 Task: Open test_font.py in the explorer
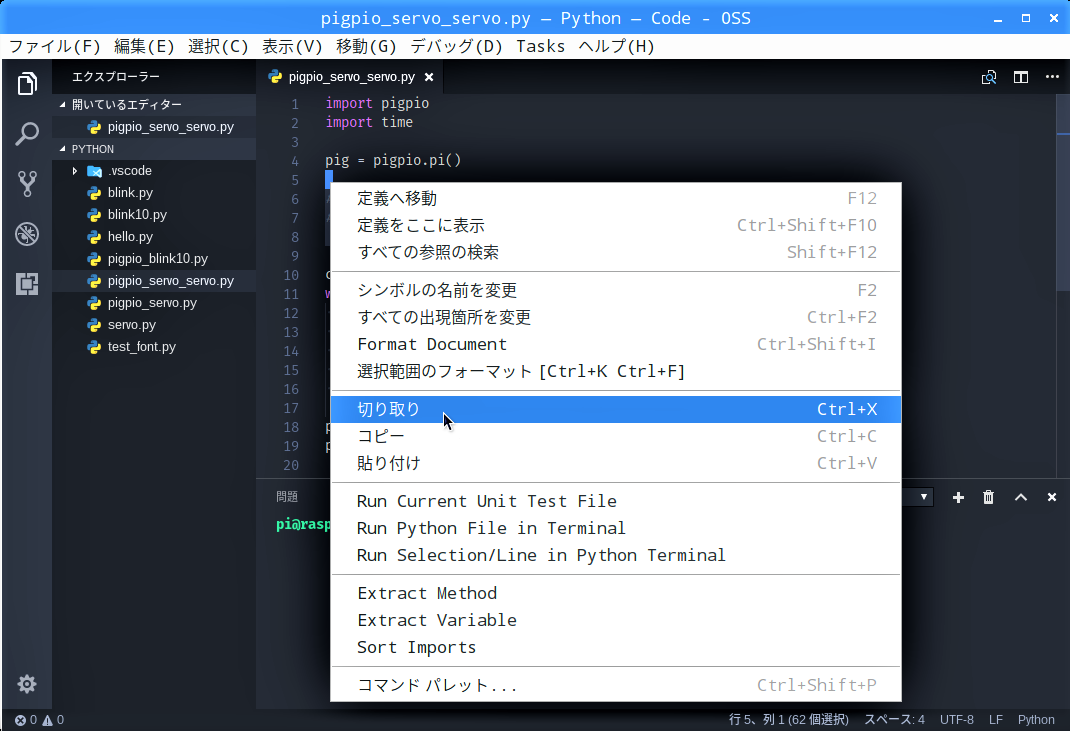154,347
